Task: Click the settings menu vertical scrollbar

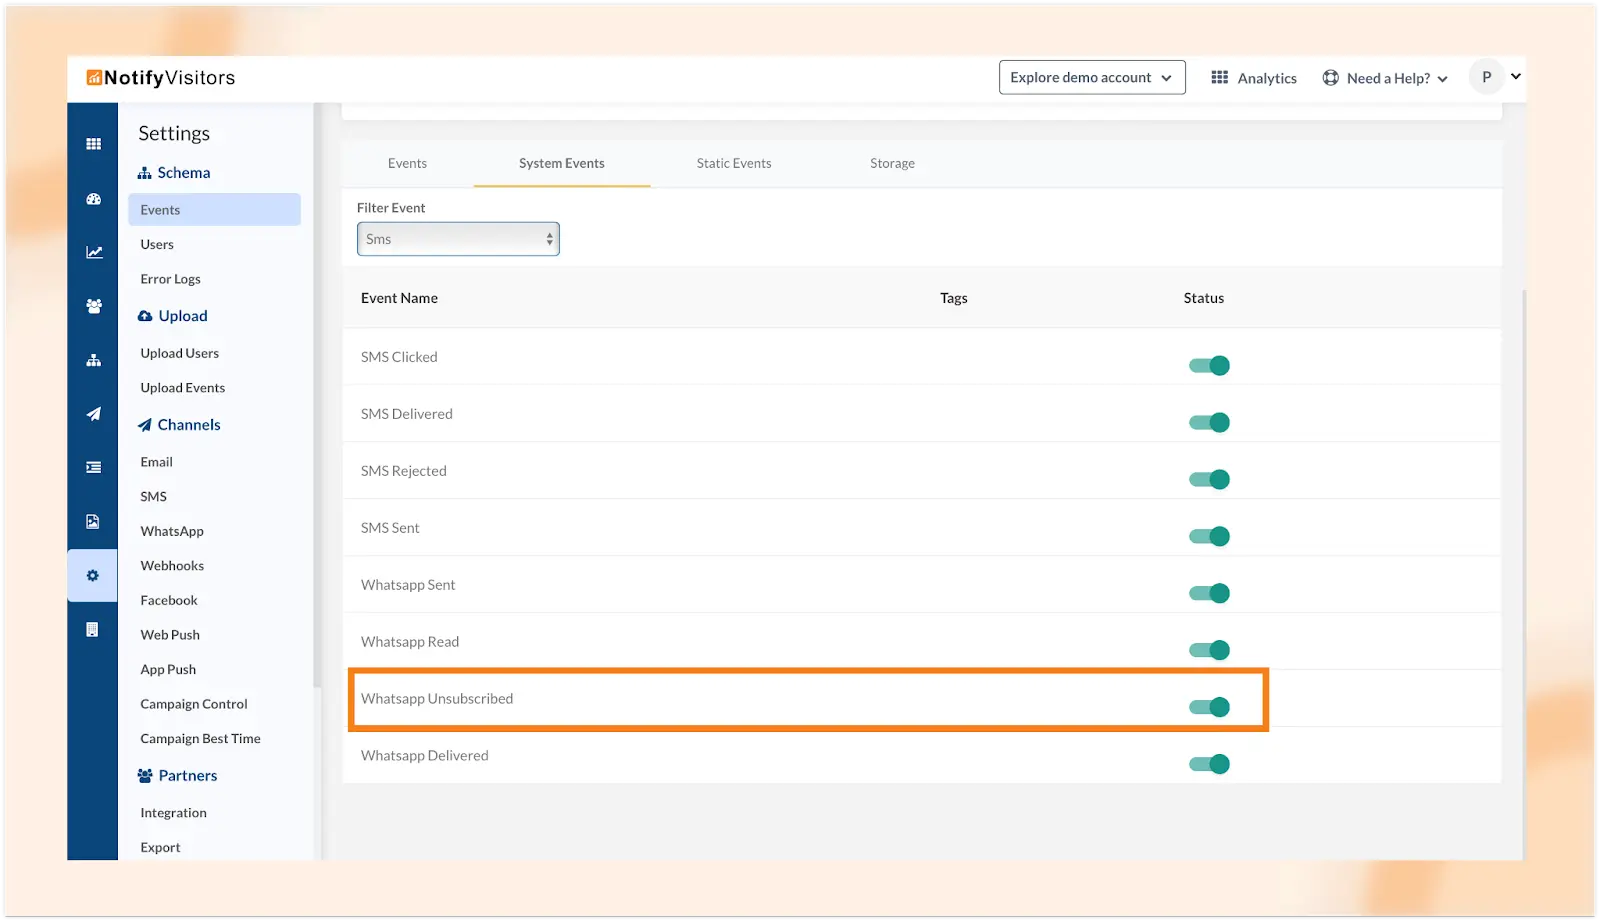Action: tap(317, 400)
